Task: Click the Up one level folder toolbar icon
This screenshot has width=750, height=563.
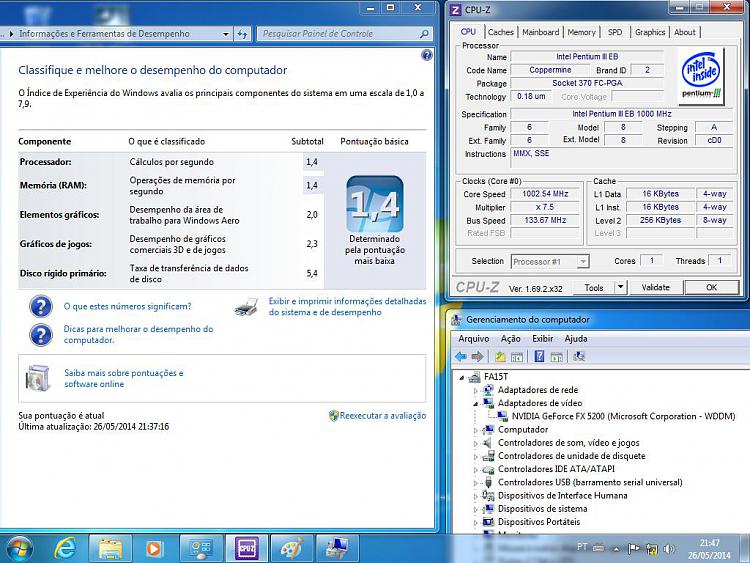Action: [500, 356]
